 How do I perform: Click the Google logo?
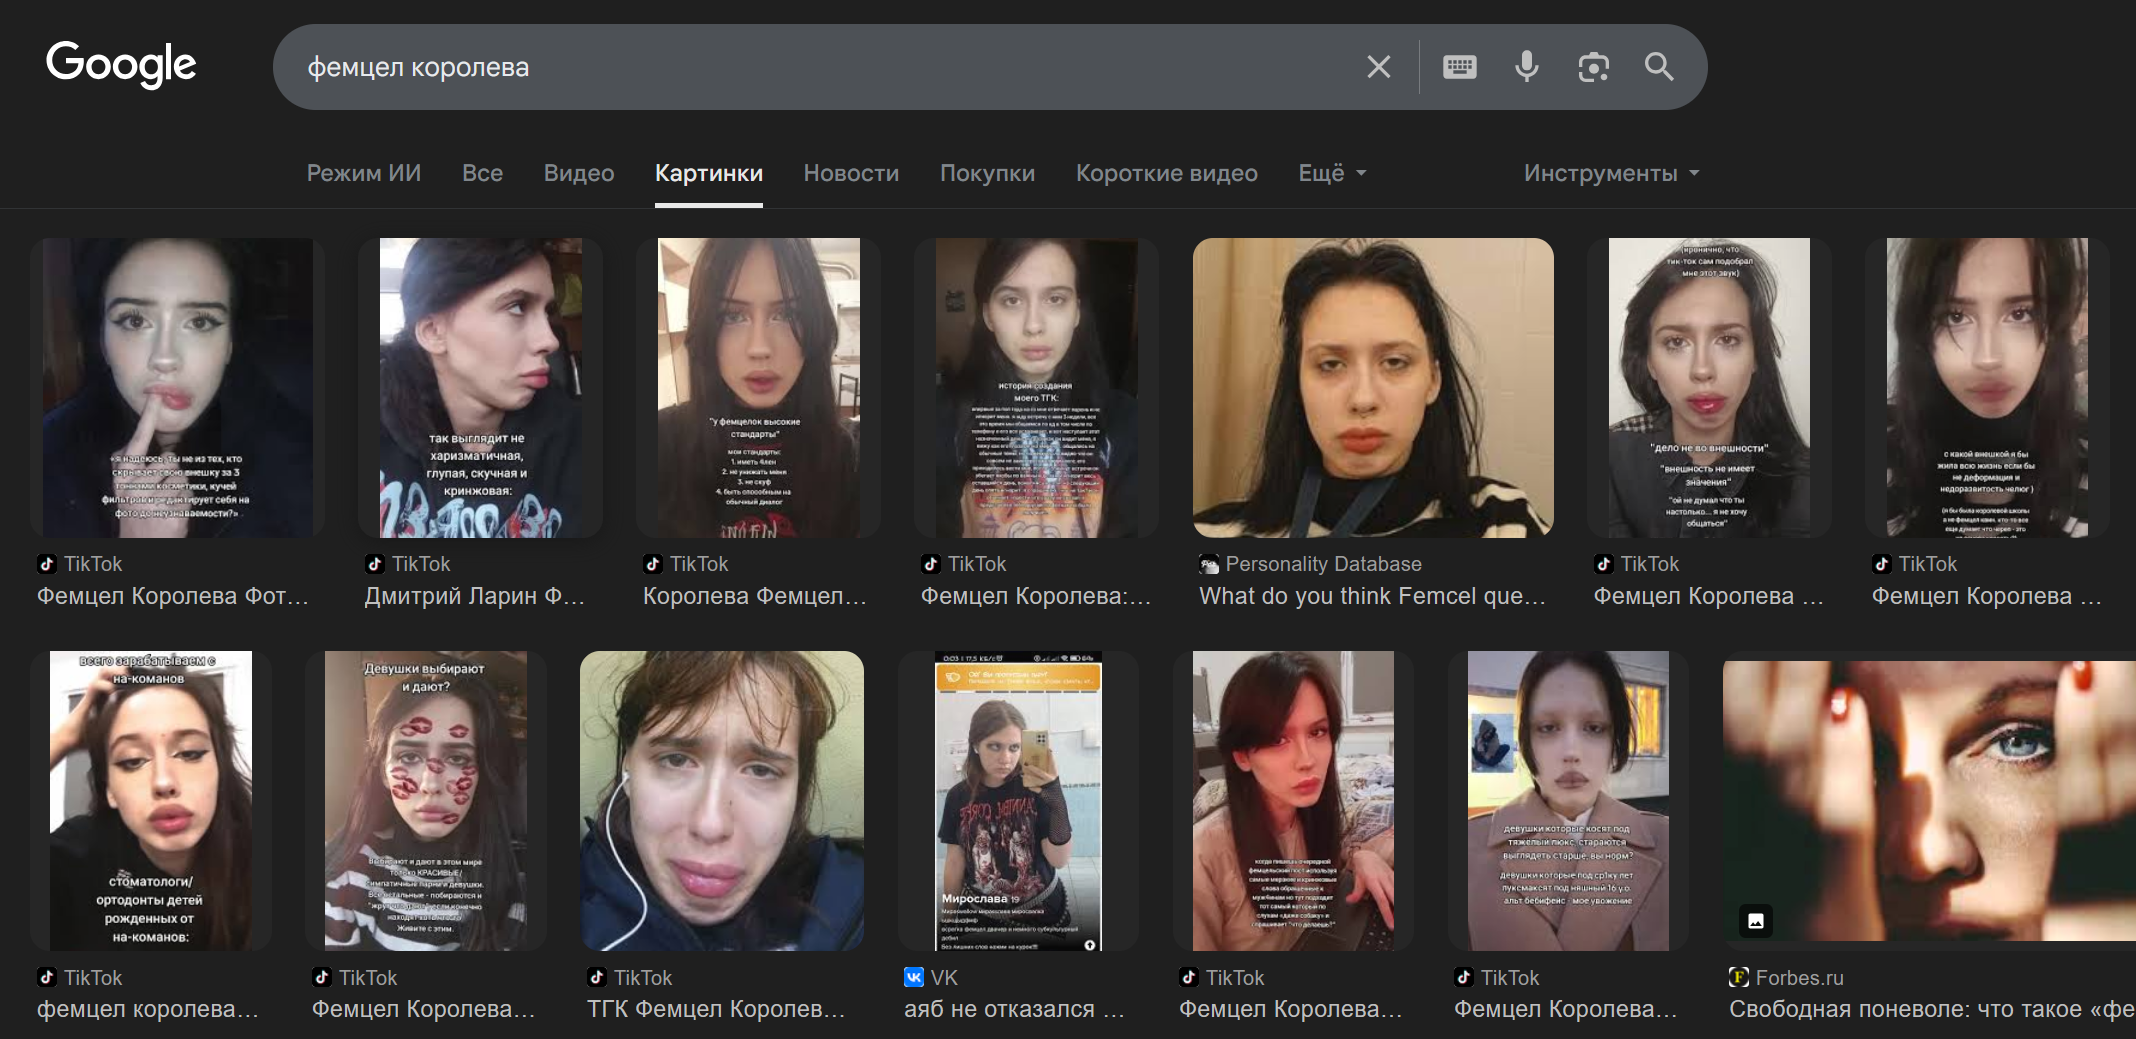point(121,65)
